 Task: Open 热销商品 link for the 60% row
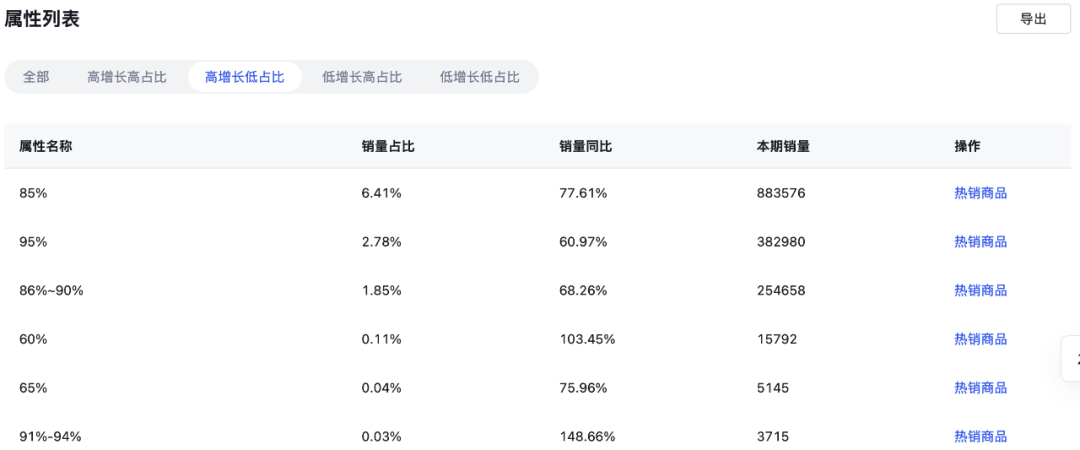coord(980,339)
